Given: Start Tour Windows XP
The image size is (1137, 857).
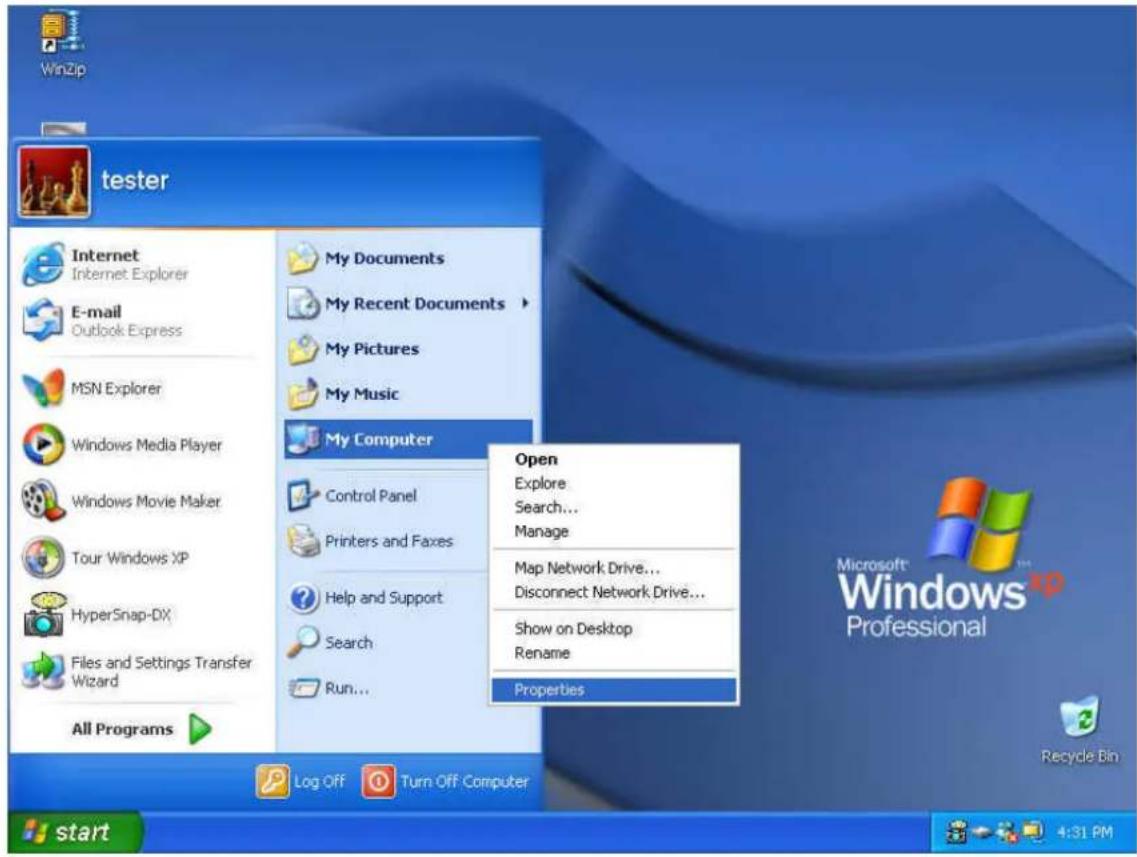Looking at the screenshot, I should pos(105,558).
